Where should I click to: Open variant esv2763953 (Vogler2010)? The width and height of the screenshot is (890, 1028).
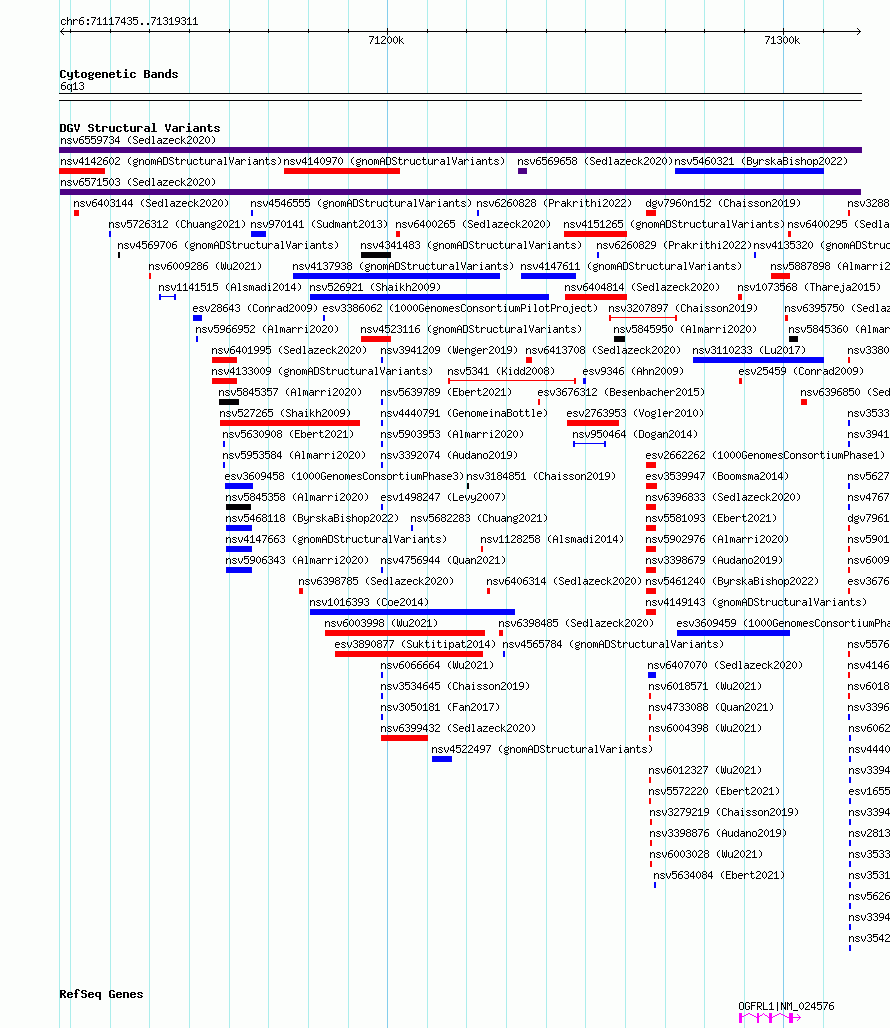635,413
